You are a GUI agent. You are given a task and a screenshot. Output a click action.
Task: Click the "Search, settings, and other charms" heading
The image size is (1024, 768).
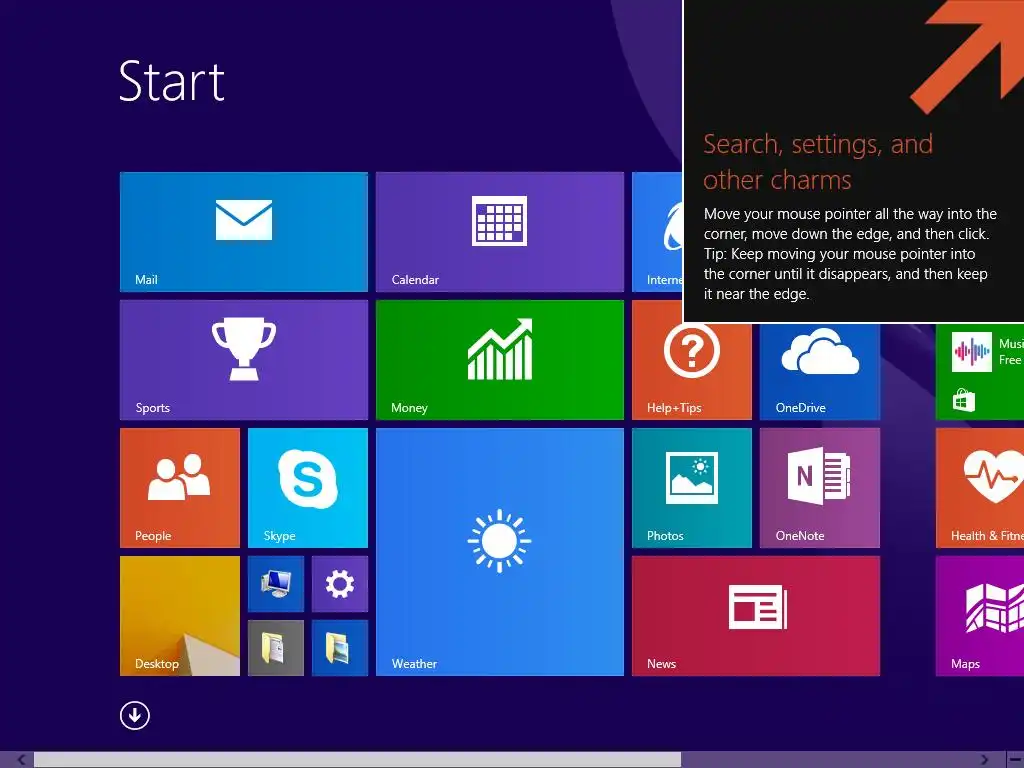[818, 161]
